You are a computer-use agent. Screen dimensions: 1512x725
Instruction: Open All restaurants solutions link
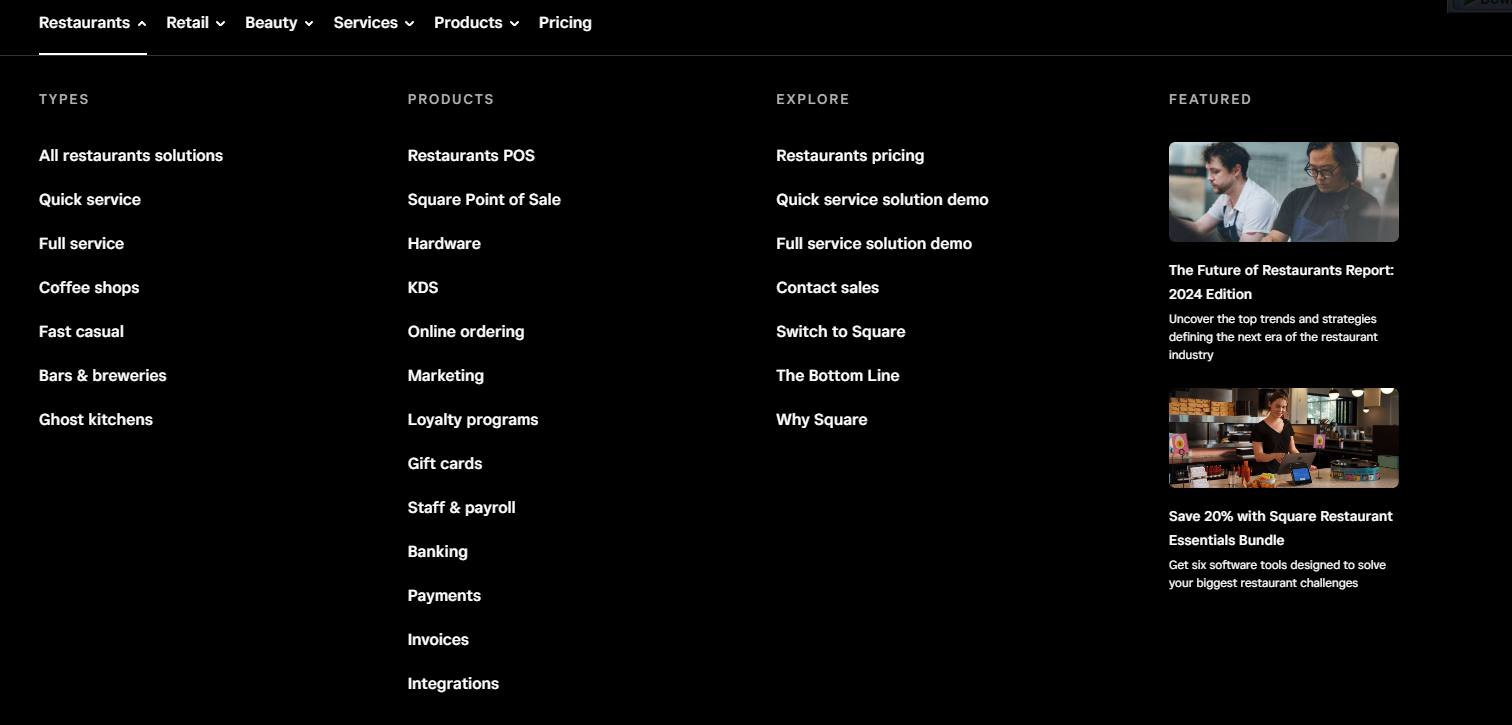[131, 156]
